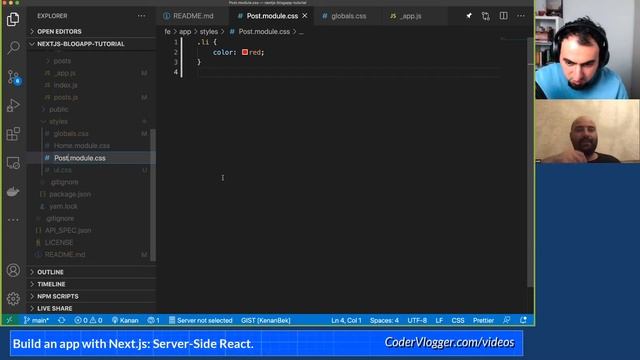
Task: Expand the Timeline section
Action: click(x=92, y=284)
